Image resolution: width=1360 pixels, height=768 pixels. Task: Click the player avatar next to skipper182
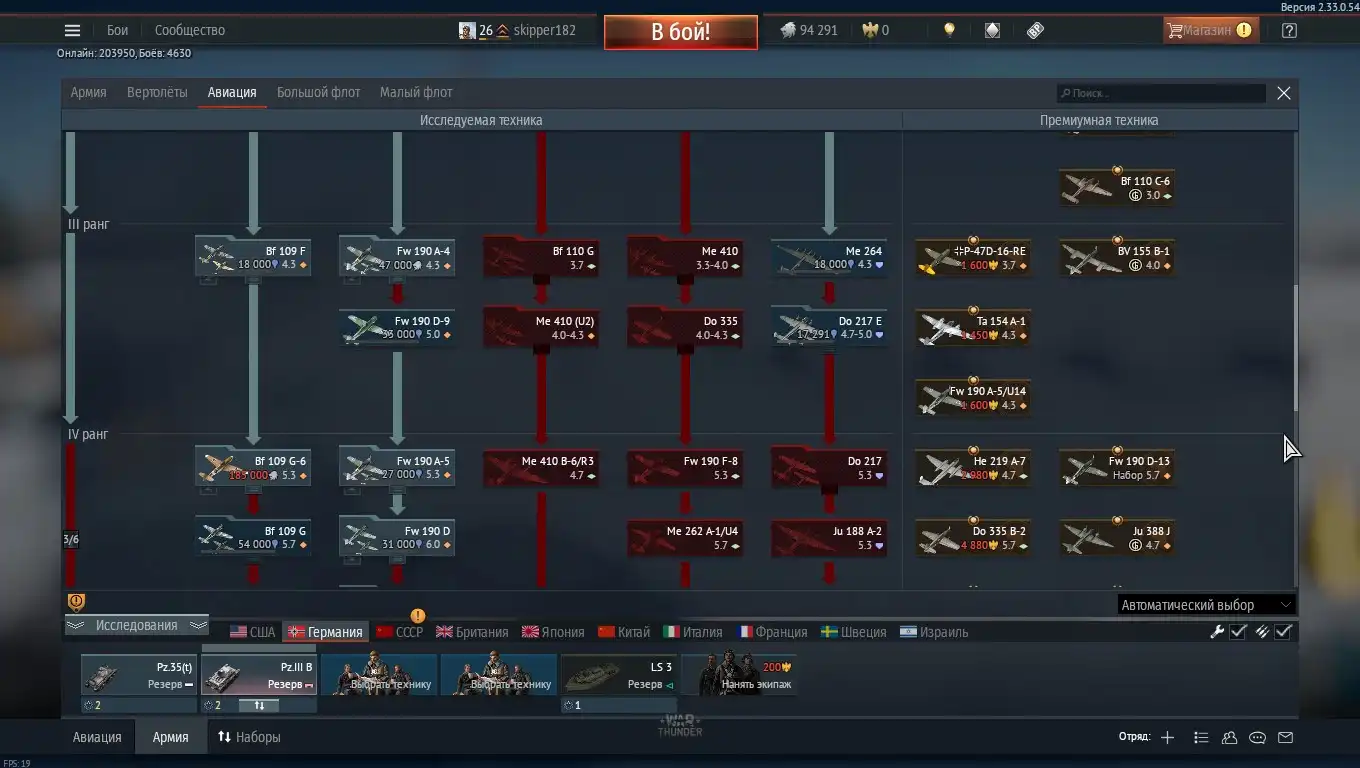point(467,30)
